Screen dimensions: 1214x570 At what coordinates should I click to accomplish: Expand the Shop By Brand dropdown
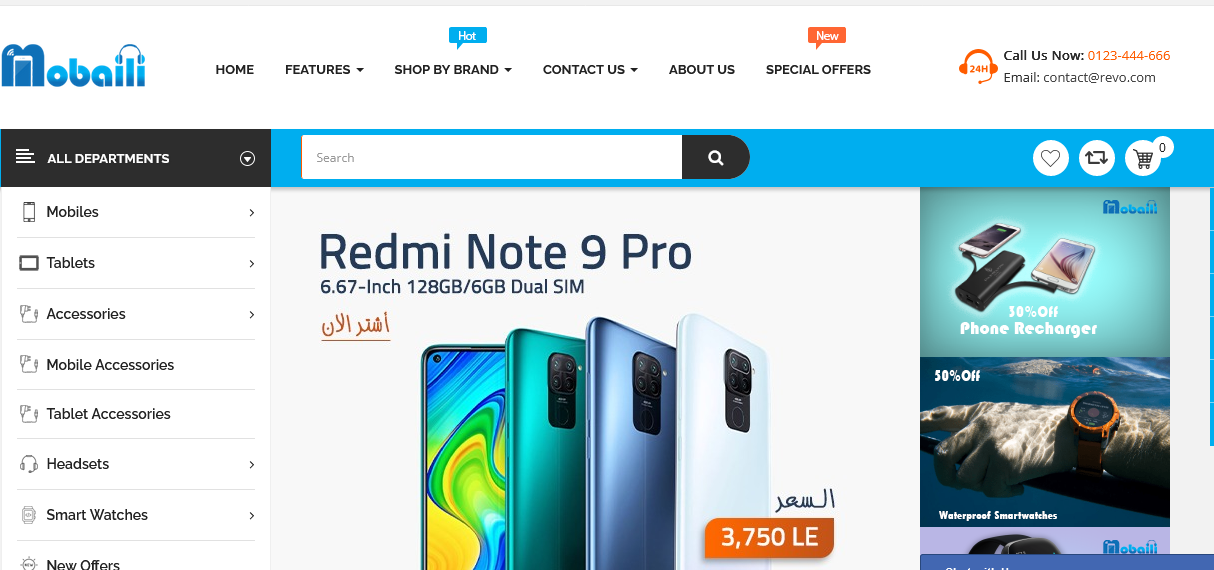[453, 70]
